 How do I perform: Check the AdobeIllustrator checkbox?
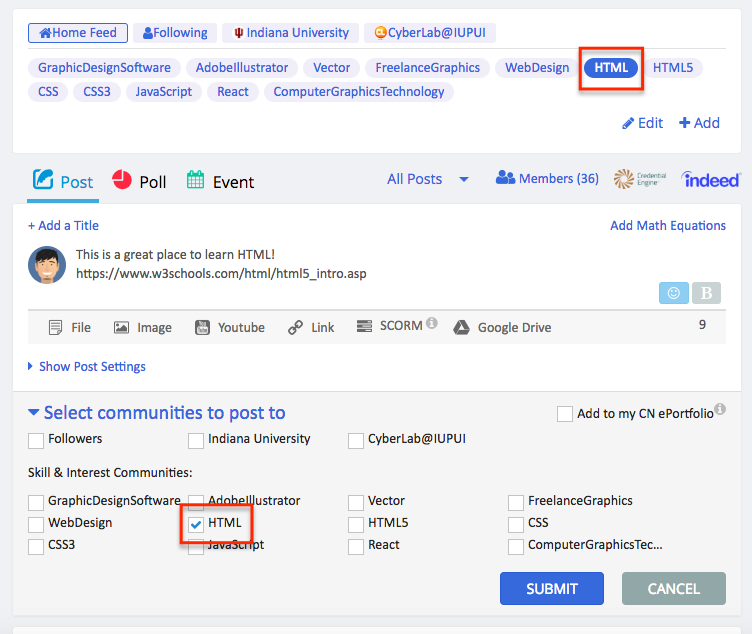pyautogui.click(x=196, y=503)
